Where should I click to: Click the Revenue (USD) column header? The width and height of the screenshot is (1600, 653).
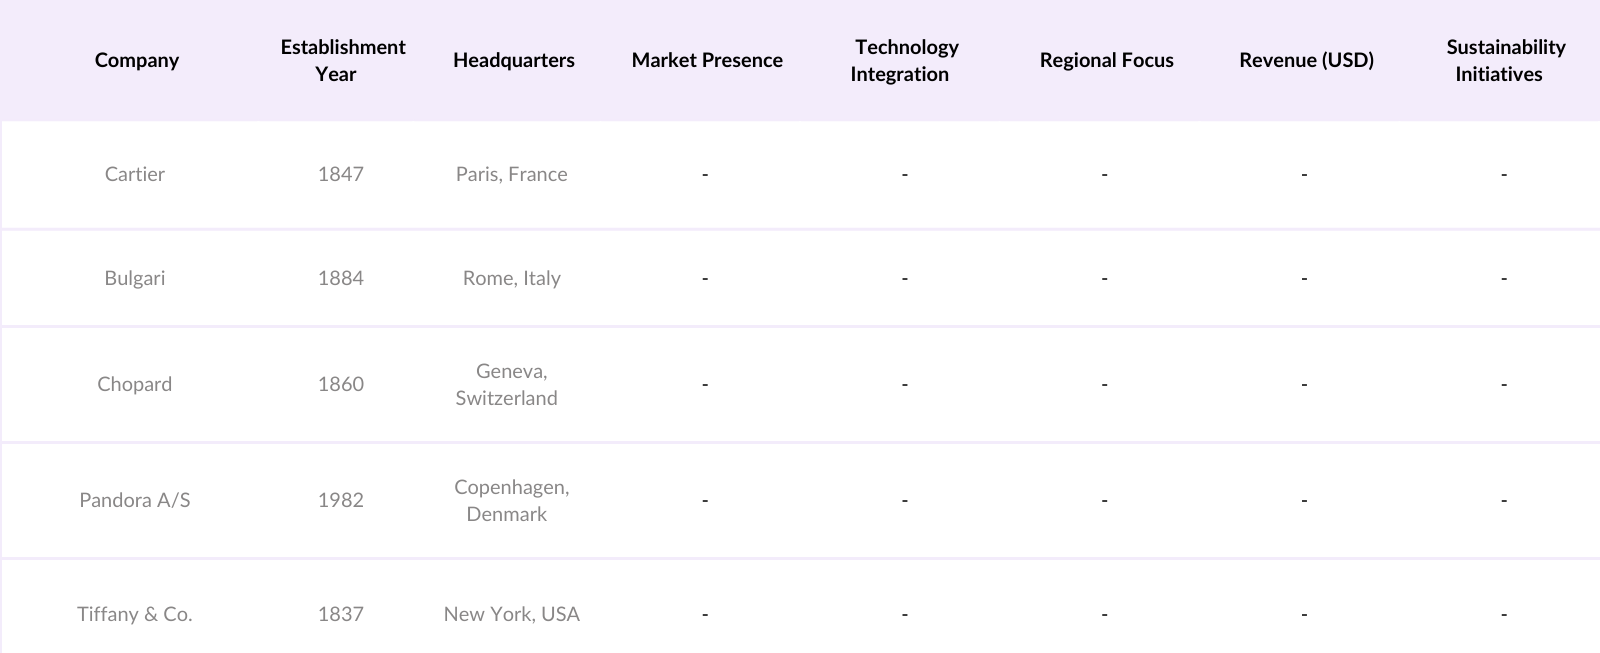(x=1306, y=60)
